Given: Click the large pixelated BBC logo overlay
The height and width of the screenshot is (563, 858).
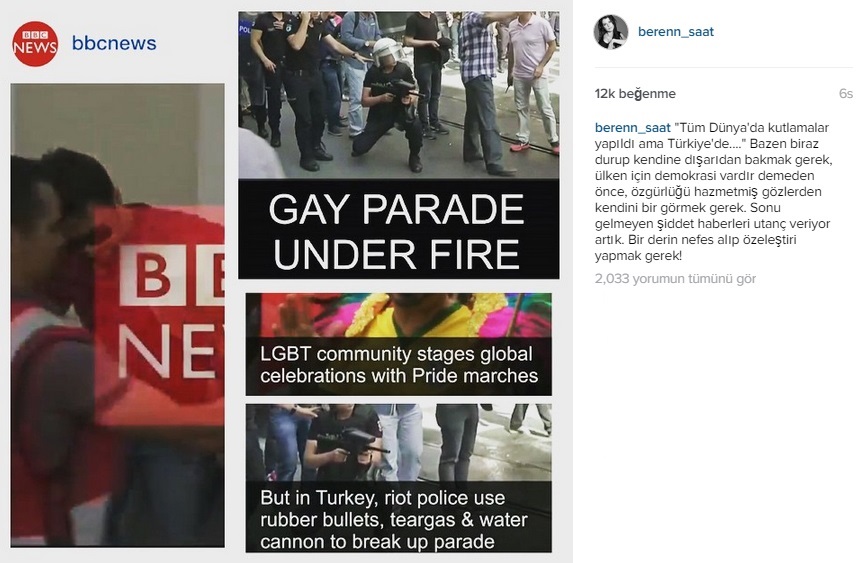Looking at the screenshot, I should click(159, 315).
